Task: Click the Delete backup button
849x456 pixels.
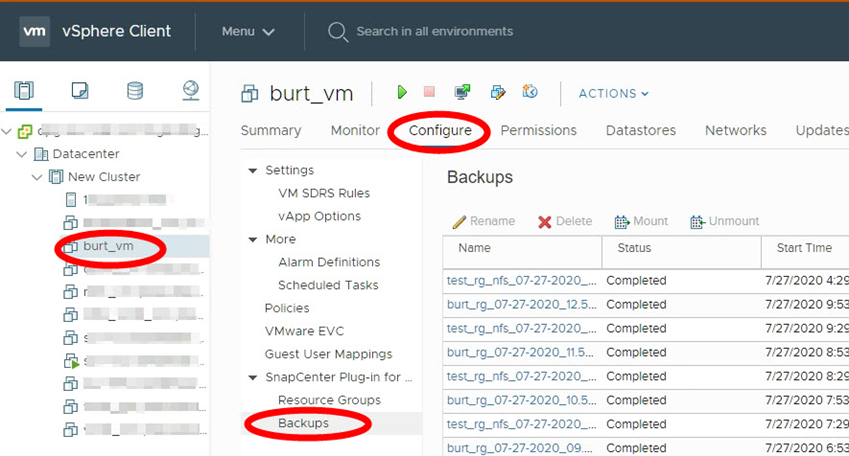Action: pyautogui.click(x=565, y=221)
